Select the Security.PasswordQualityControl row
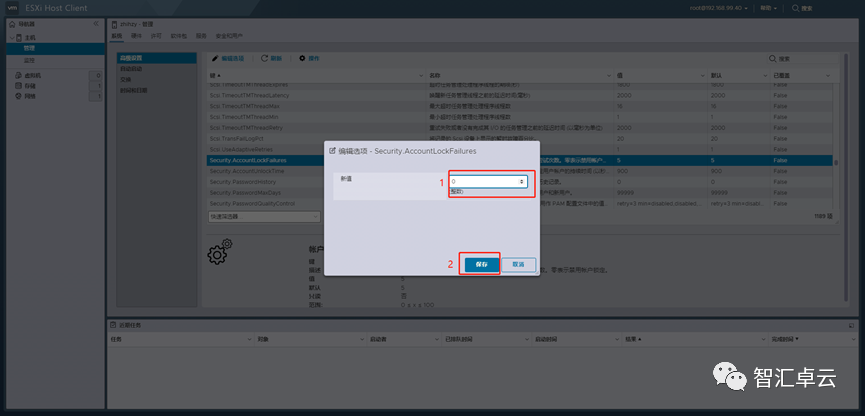 [x=520, y=204]
